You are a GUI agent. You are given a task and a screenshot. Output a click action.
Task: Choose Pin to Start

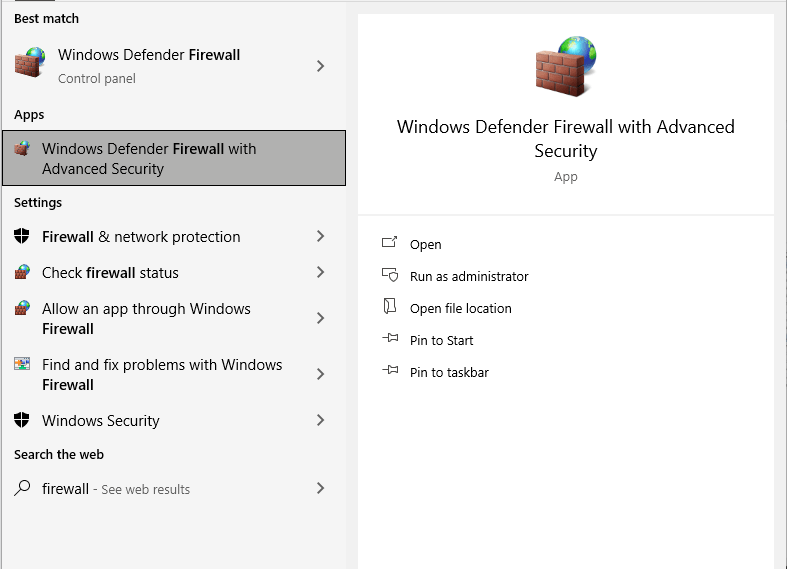click(x=441, y=340)
